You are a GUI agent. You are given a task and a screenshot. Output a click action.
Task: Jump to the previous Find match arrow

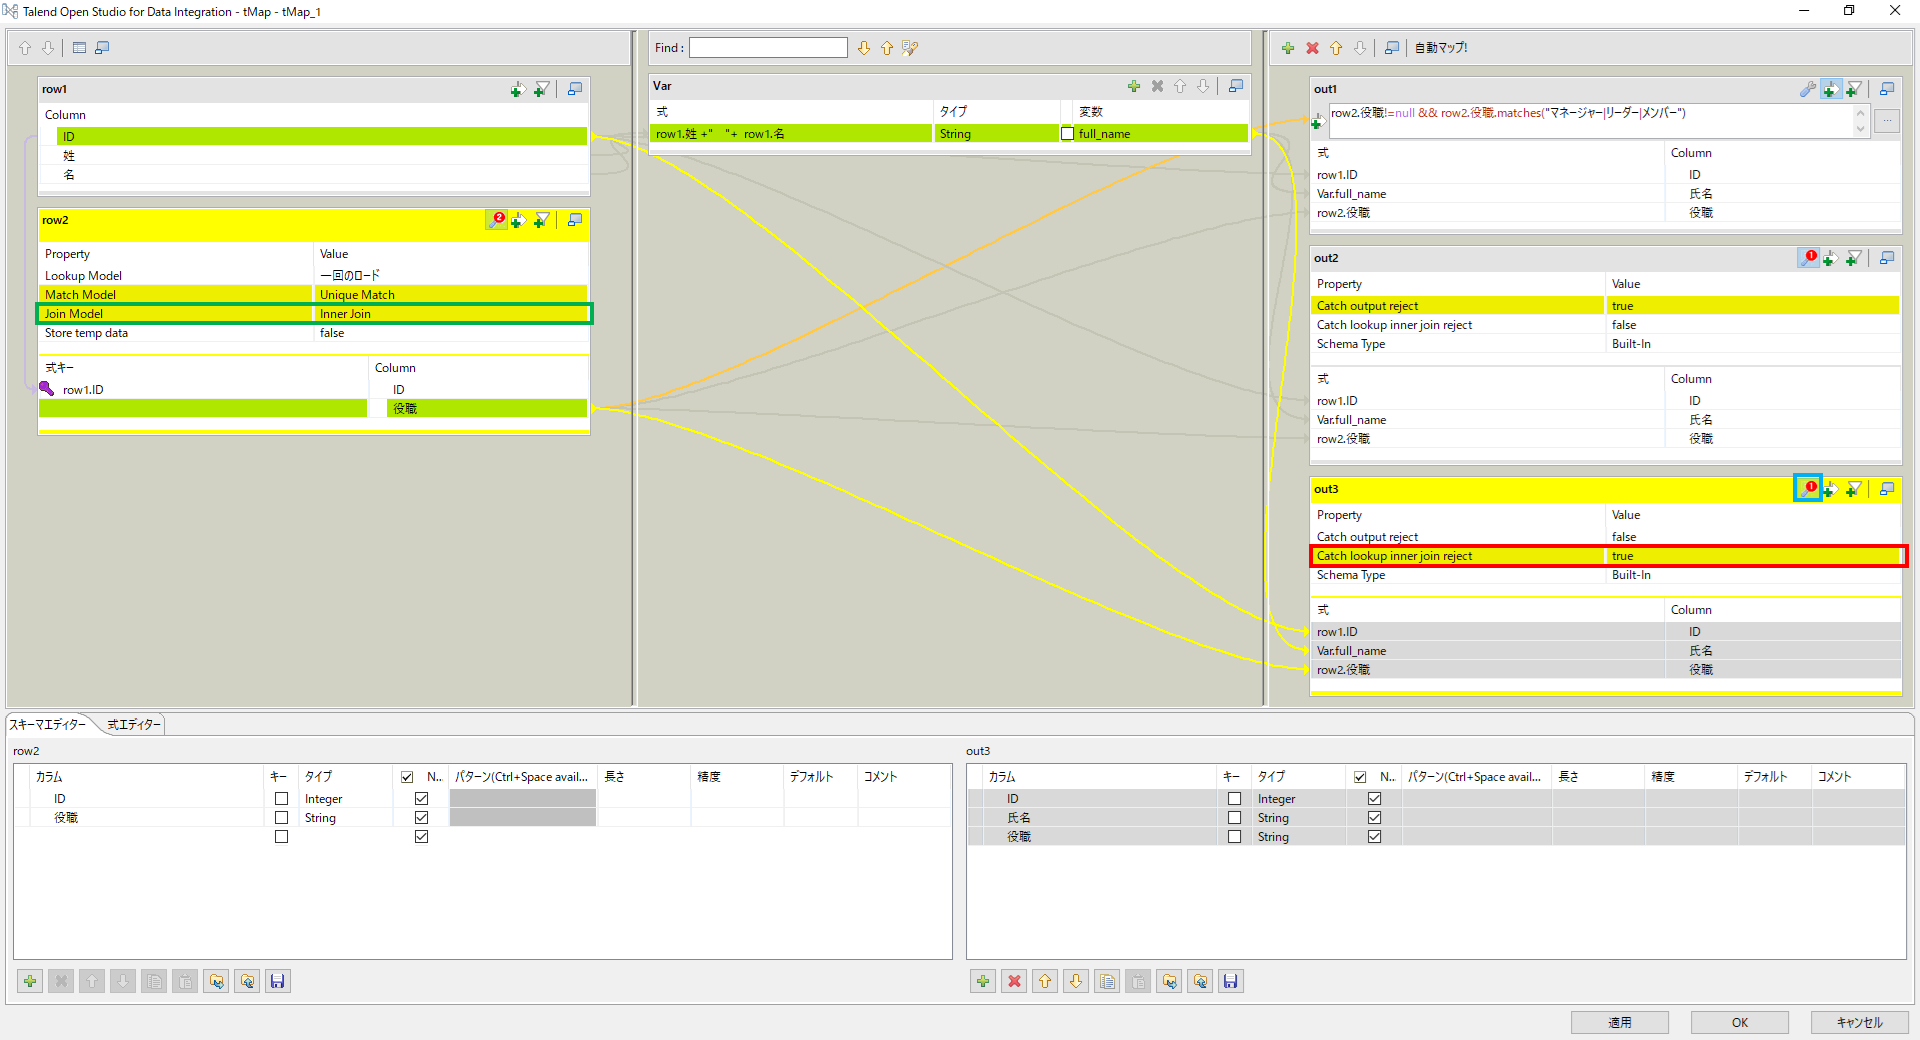click(887, 48)
